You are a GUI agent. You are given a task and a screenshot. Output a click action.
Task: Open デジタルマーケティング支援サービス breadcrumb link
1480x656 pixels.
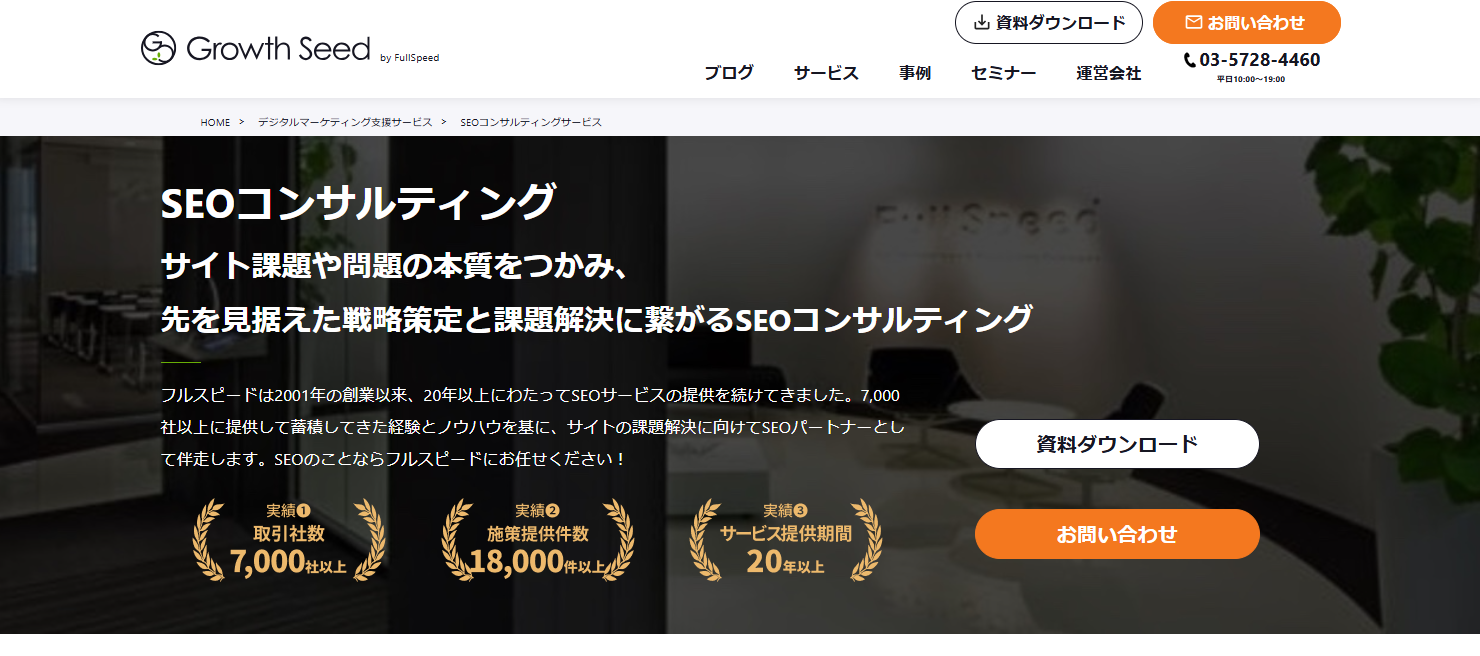pos(345,122)
